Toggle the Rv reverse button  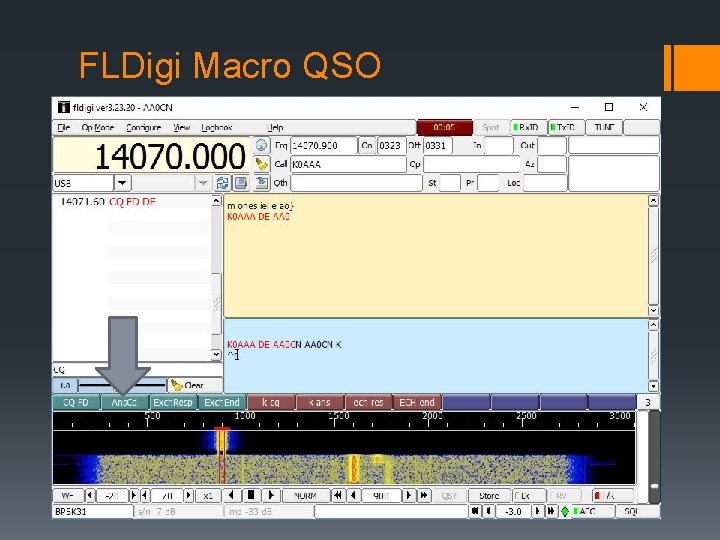(x=564, y=495)
